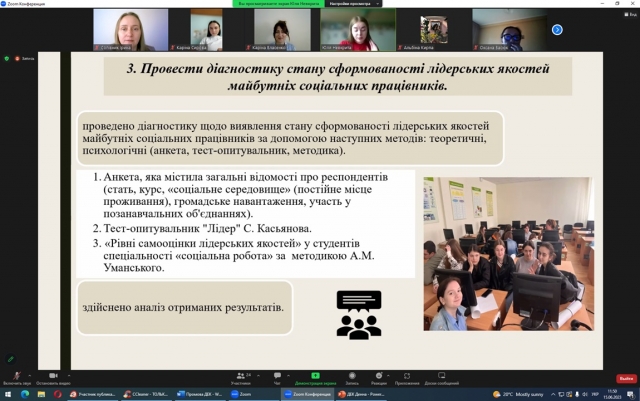The height and width of the screenshot is (401, 640).
Task: Select Альбіна Кирпа video thumbnail
Action: click(x=434, y=30)
